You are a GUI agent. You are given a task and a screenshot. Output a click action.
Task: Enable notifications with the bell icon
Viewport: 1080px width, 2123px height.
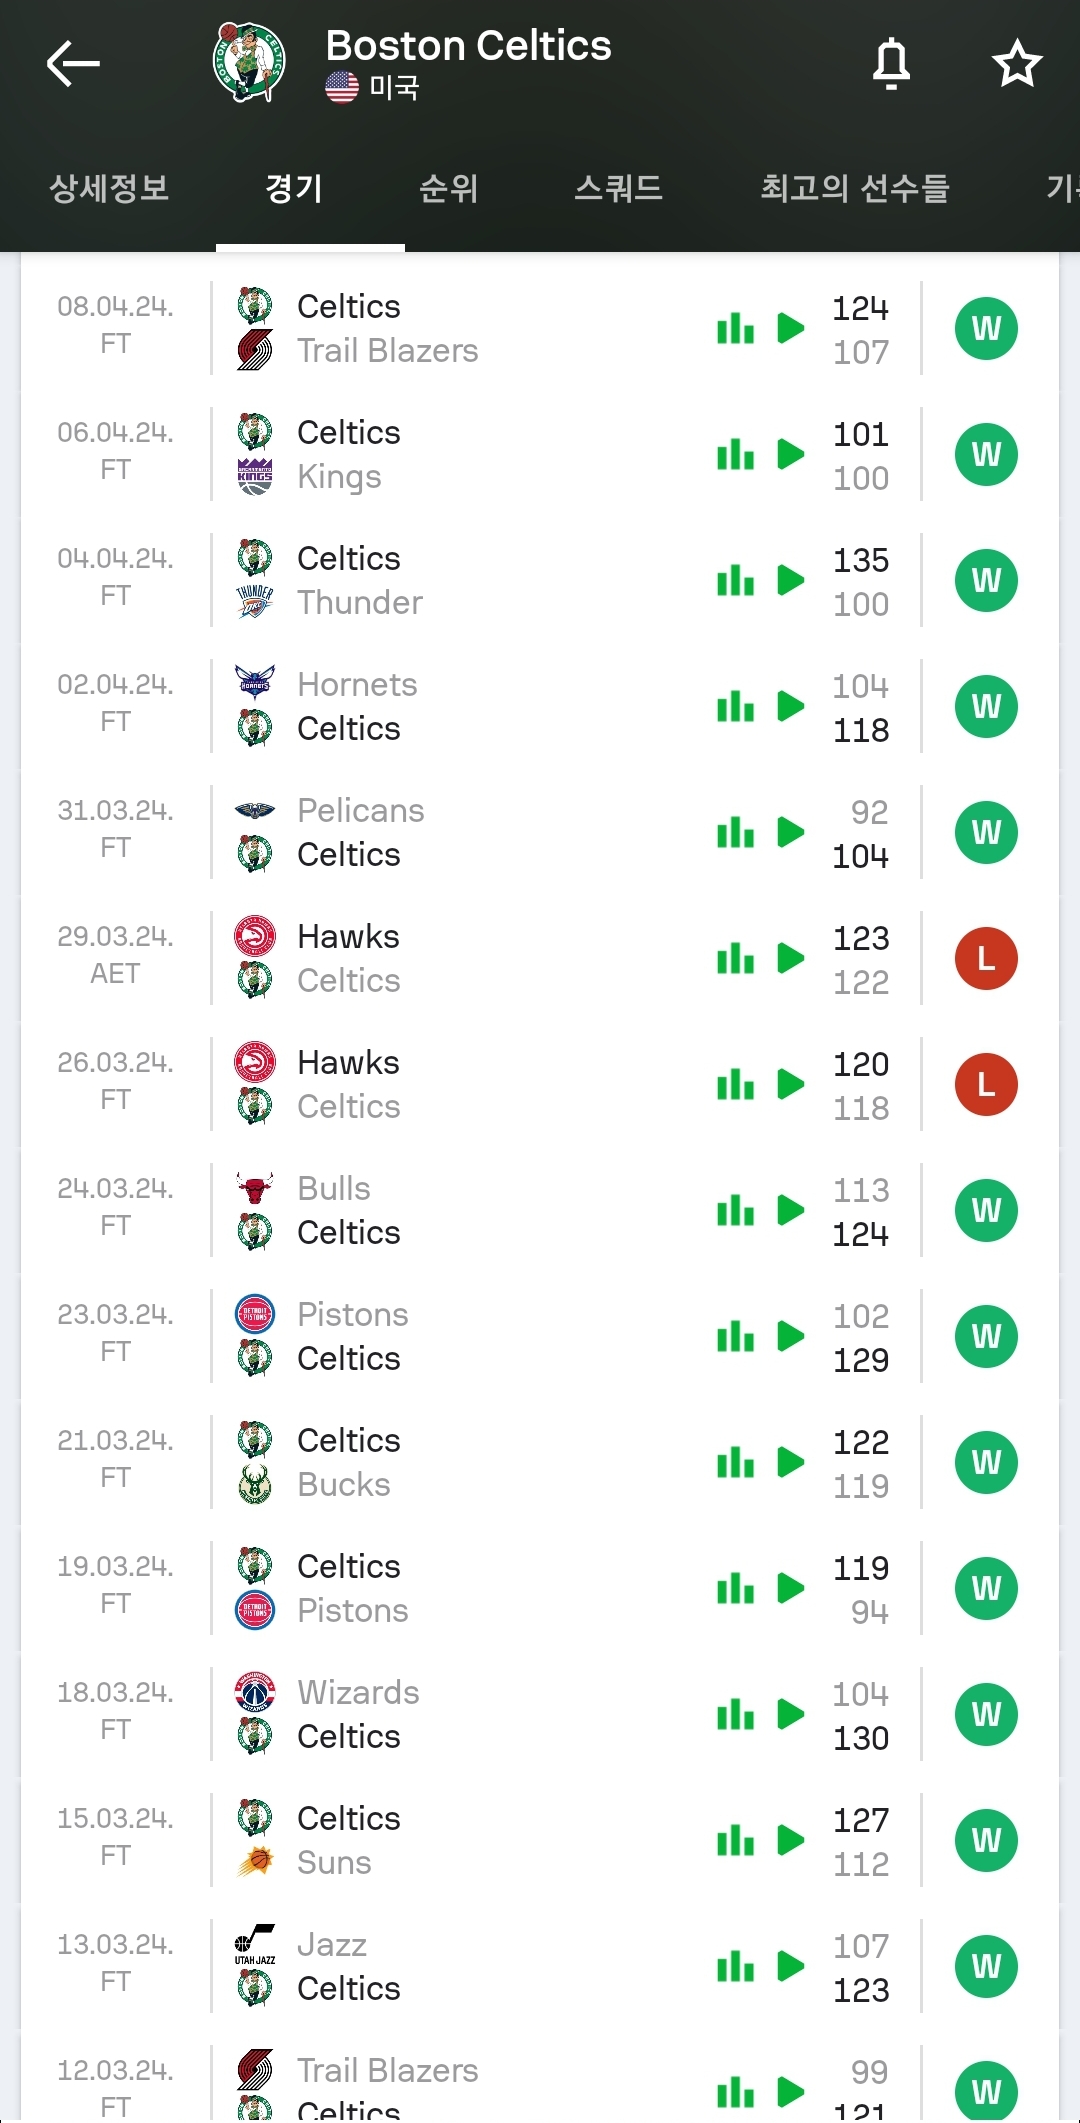tap(891, 64)
